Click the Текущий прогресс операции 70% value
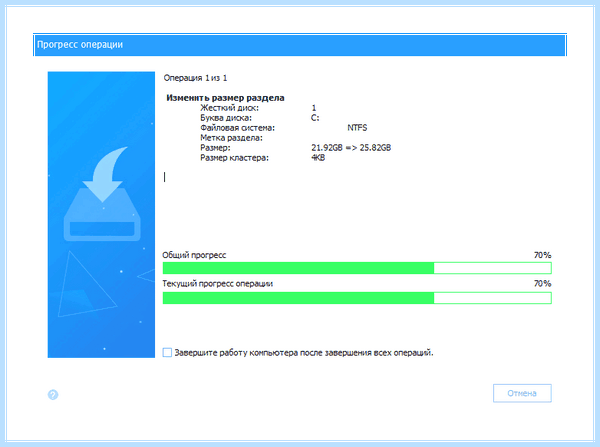This screenshot has height=447, width=600. pyautogui.click(x=543, y=284)
